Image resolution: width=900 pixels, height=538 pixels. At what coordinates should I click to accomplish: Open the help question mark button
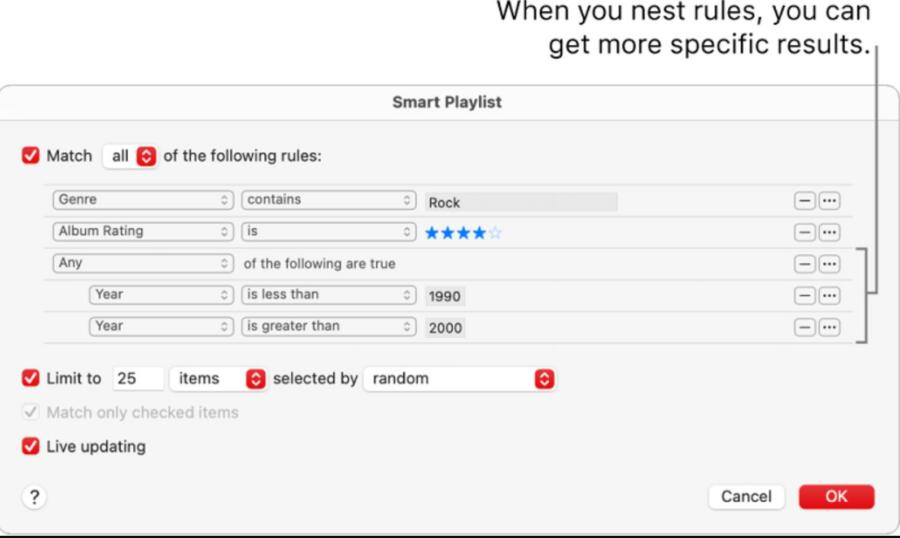34,497
